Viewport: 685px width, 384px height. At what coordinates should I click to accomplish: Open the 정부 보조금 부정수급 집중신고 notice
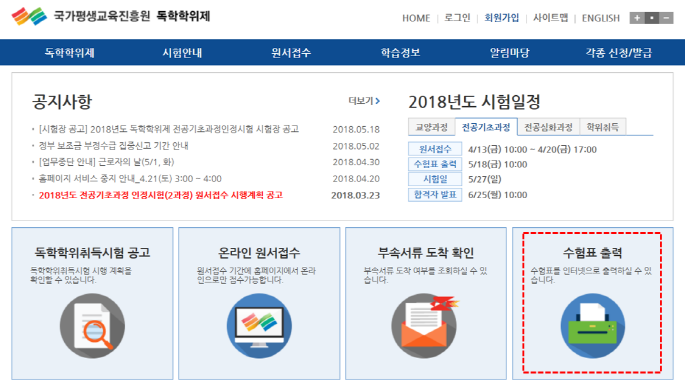coord(113,145)
